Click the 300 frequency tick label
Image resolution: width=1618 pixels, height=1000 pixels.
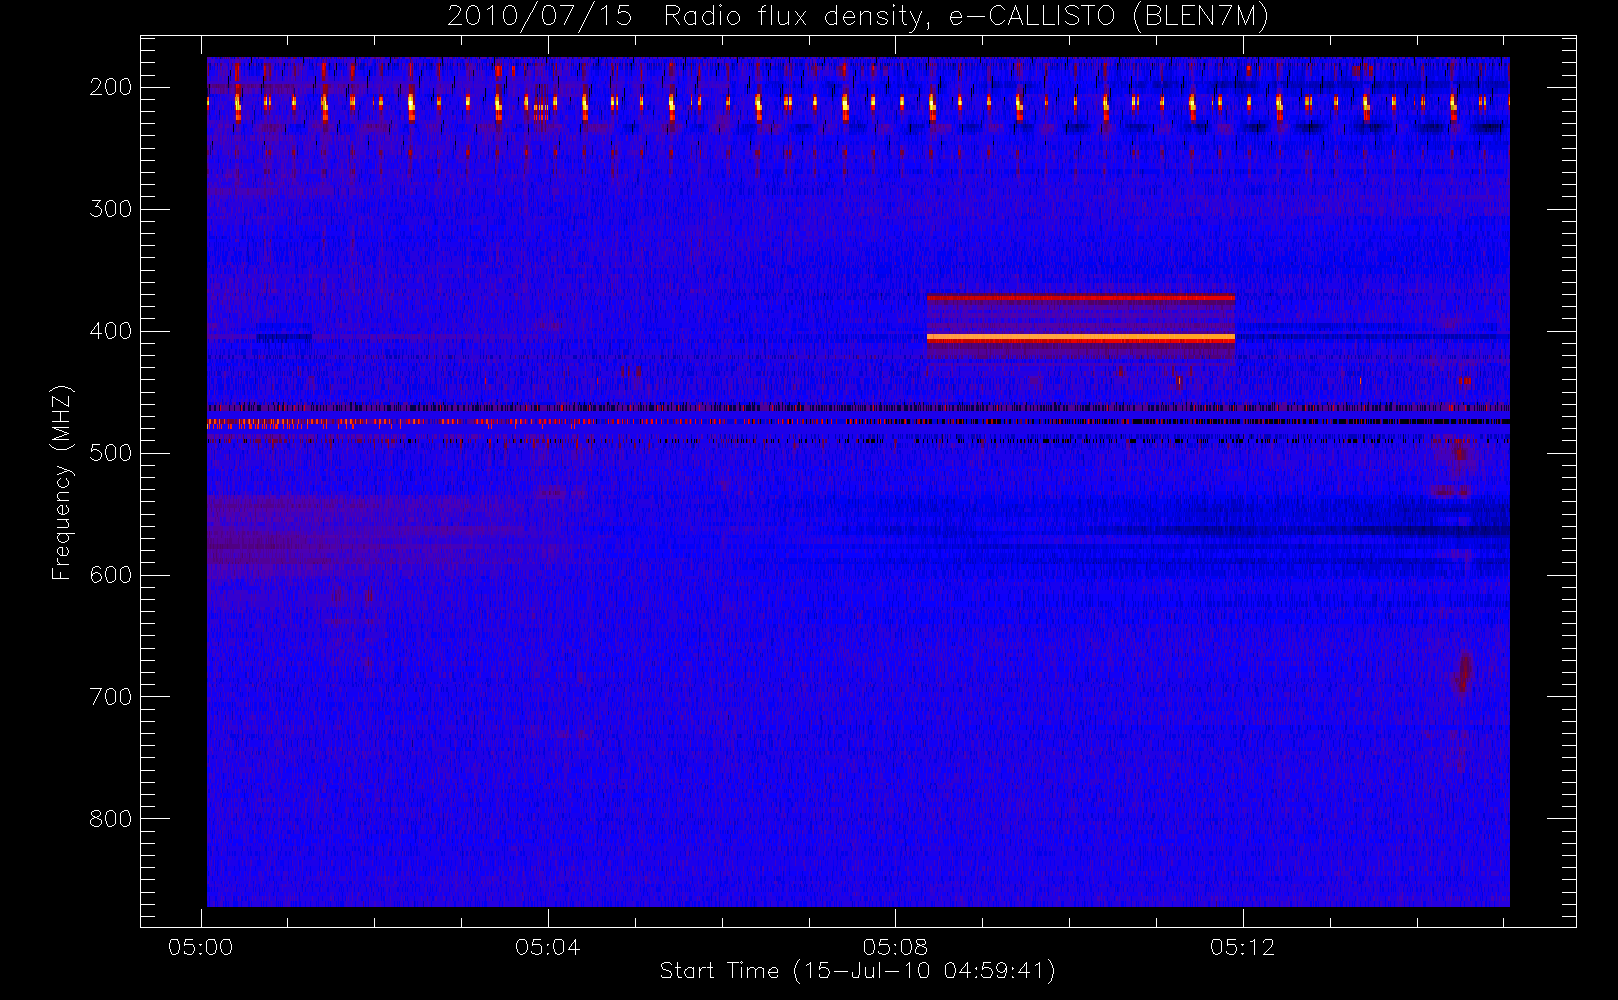click(111, 209)
